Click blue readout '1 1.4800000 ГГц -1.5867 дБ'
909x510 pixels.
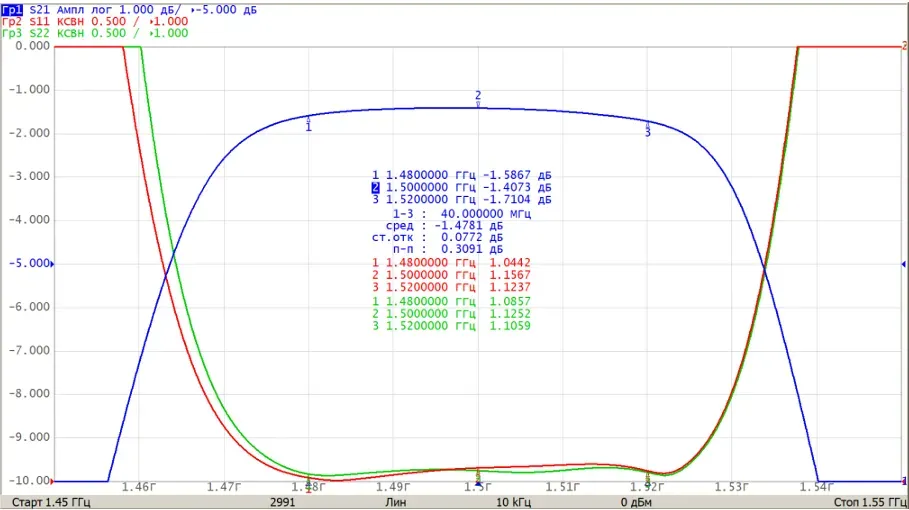[x=461, y=175]
